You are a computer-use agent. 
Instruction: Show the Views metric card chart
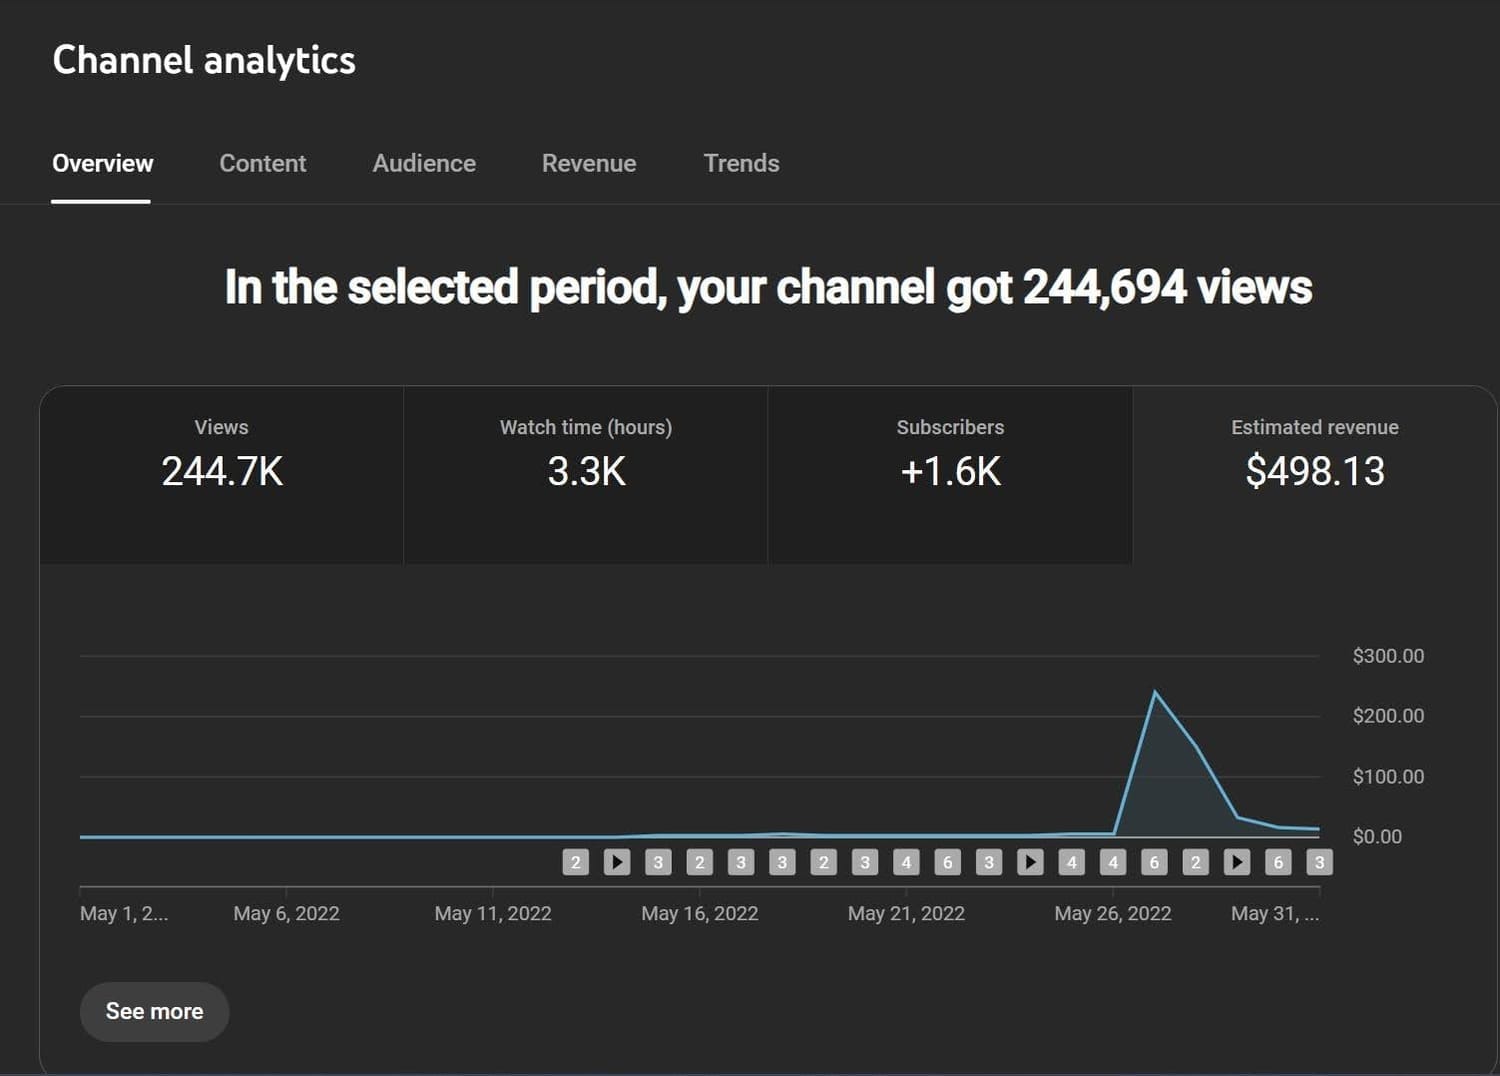click(222, 475)
